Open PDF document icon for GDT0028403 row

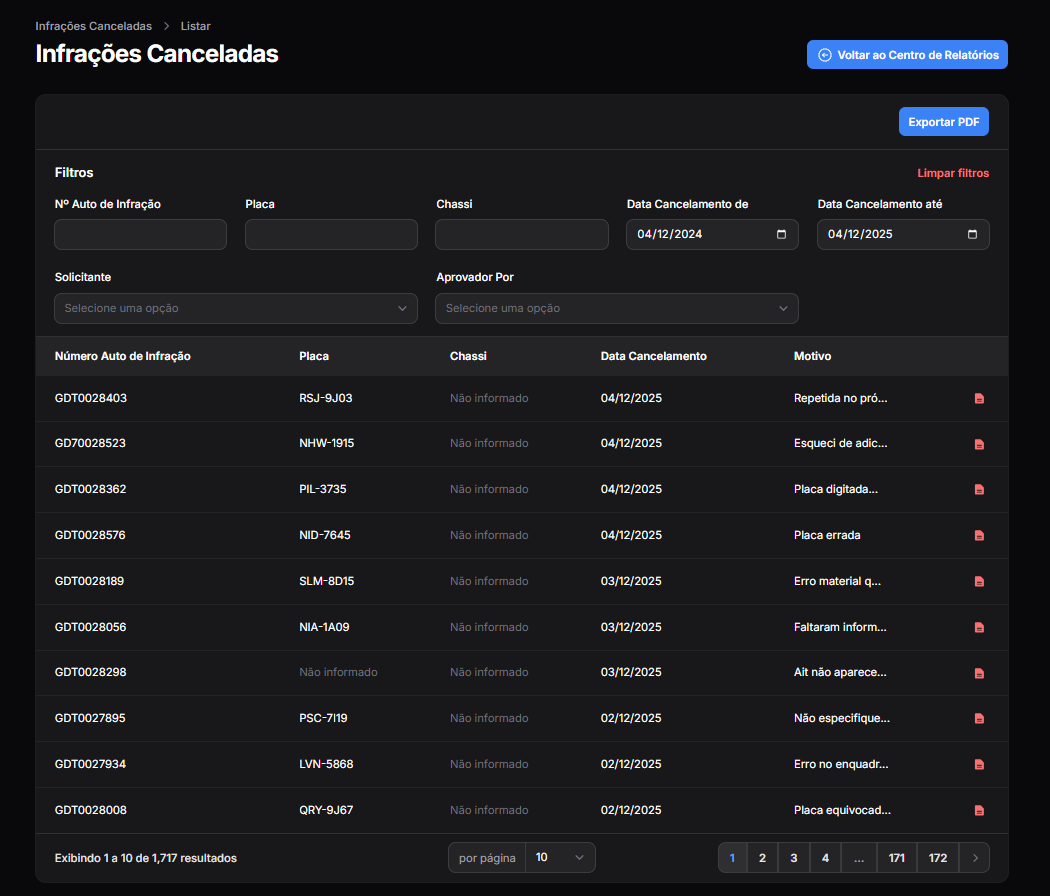click(x=979, y=398)
